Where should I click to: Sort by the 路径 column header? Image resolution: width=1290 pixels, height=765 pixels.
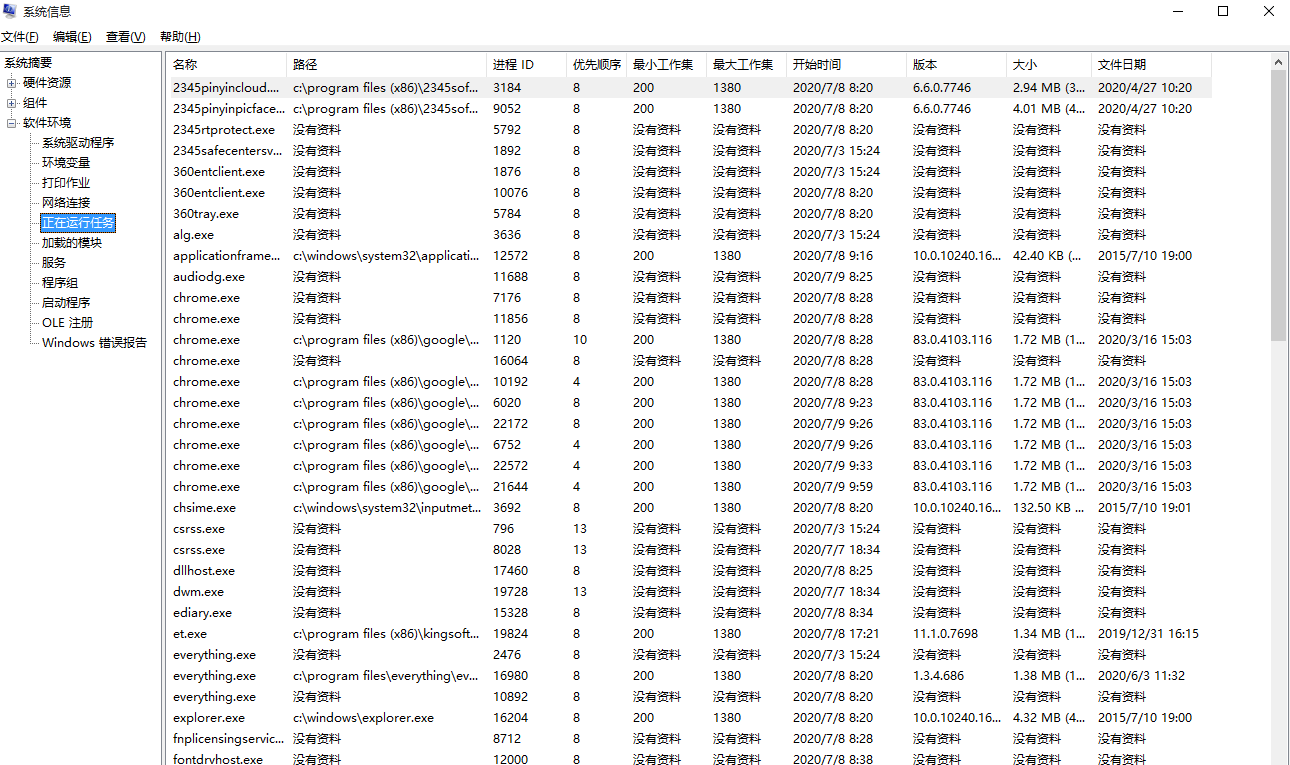pyautogui.click(x=386, y=64)
